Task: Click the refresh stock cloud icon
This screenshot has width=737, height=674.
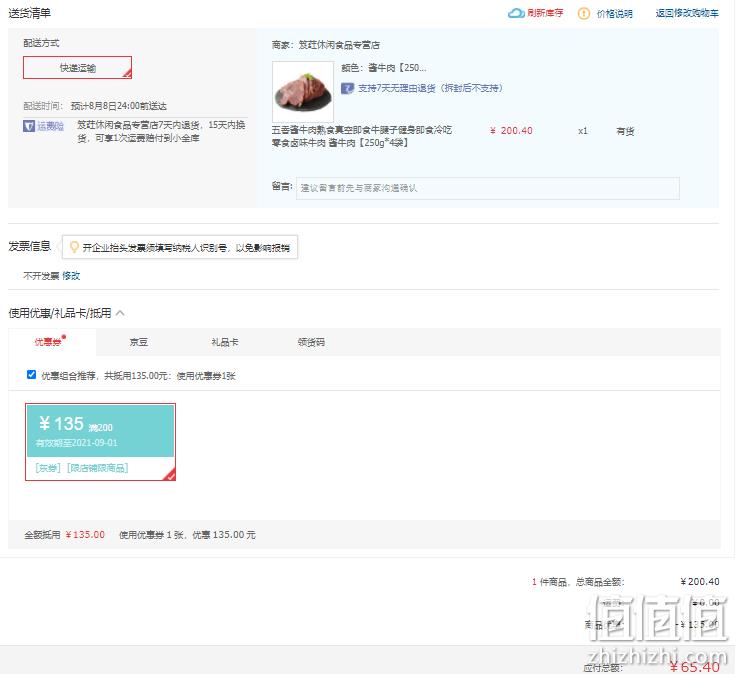Action: click(516, 13)
